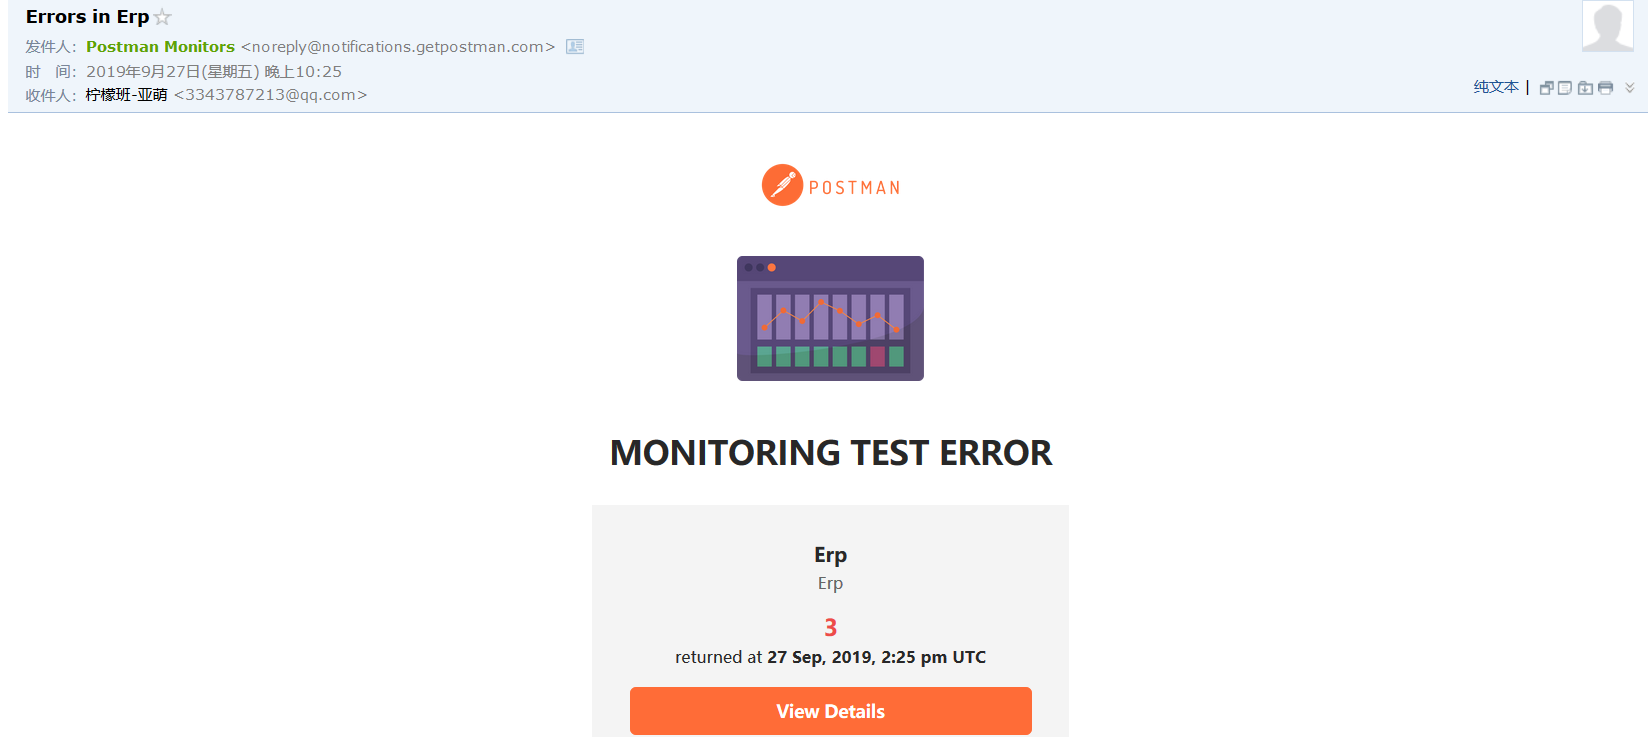This screenshot has height=737, width=1648.
Task: Click the monitoring chart illustration
Action: [x=830, y=318]
